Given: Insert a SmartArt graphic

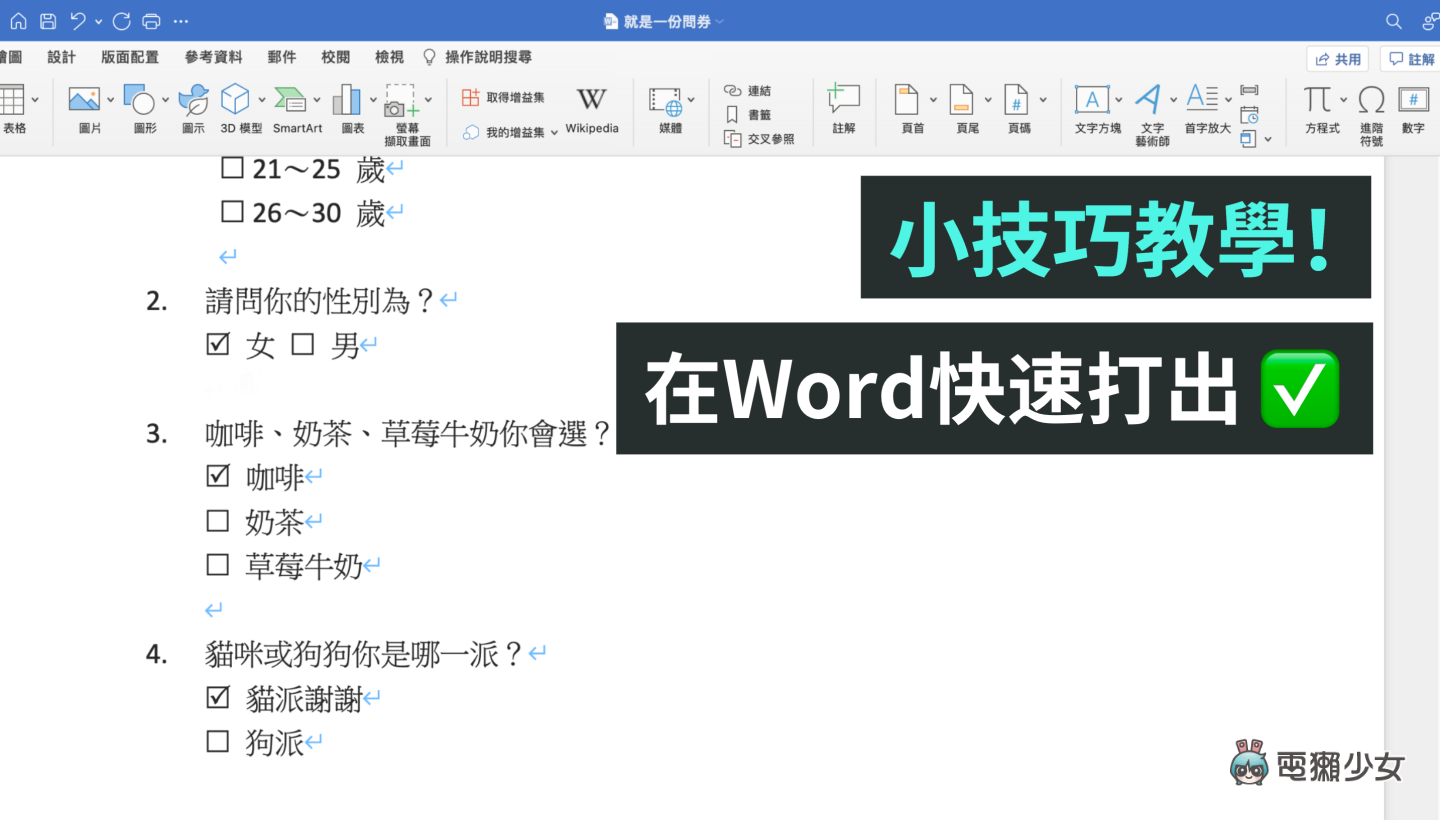Looking at the screenshot, I should tap(296, 110).
